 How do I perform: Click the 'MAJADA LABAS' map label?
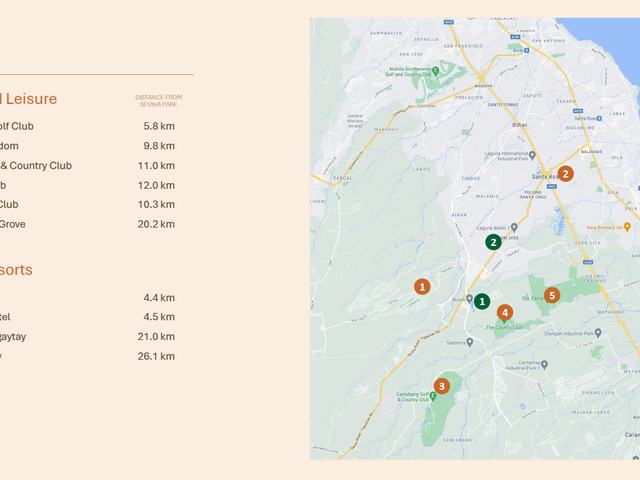[591, 412]
